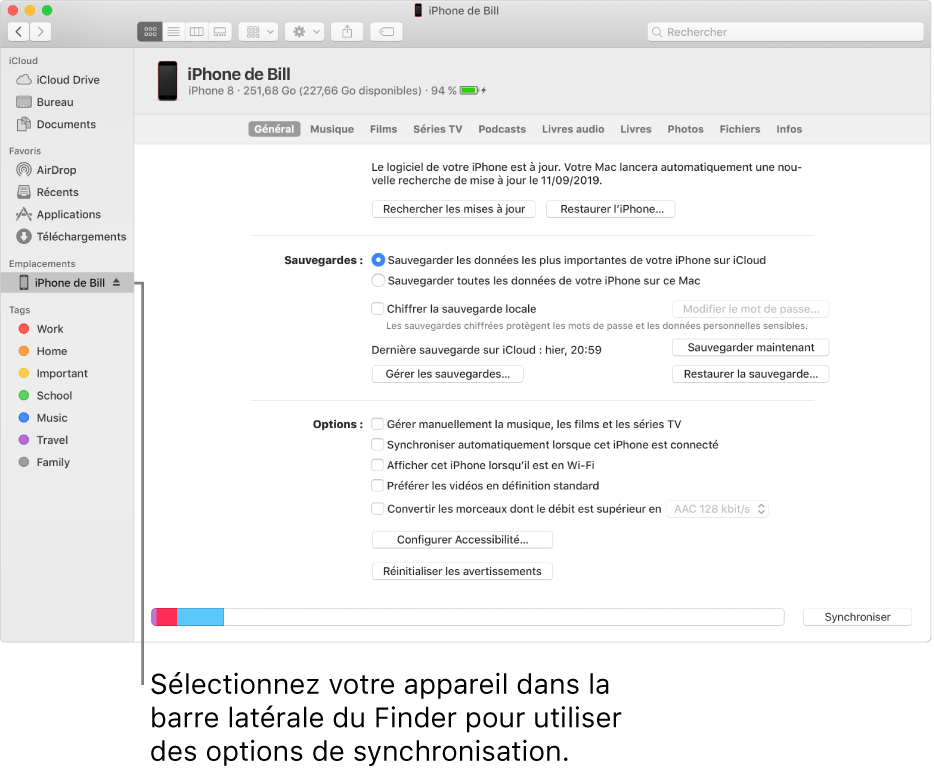
Task: Click Restaurer la sauvegarde button
Action: [751, 374]
